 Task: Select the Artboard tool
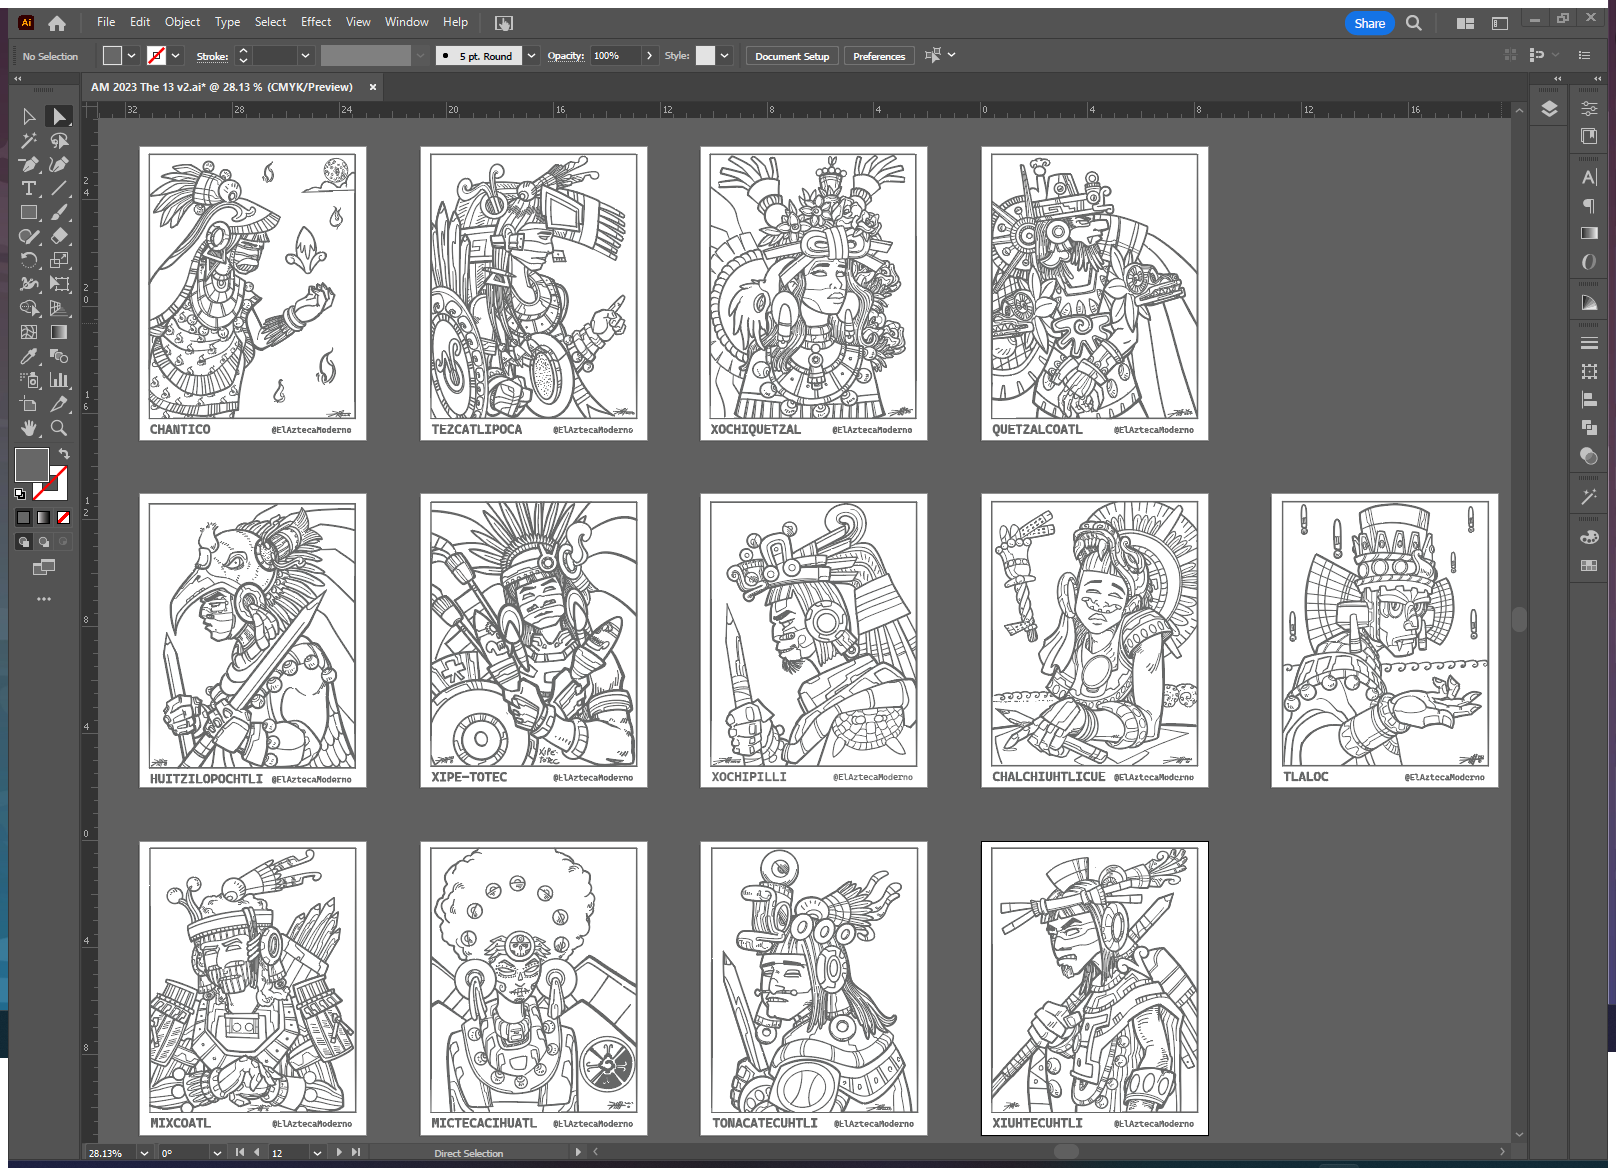coord(29,405)
